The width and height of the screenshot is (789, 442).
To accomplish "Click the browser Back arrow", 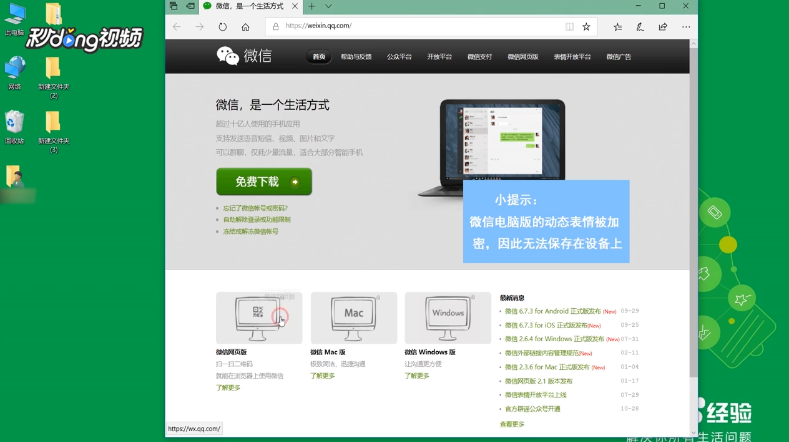I will (x=177, y=27).
